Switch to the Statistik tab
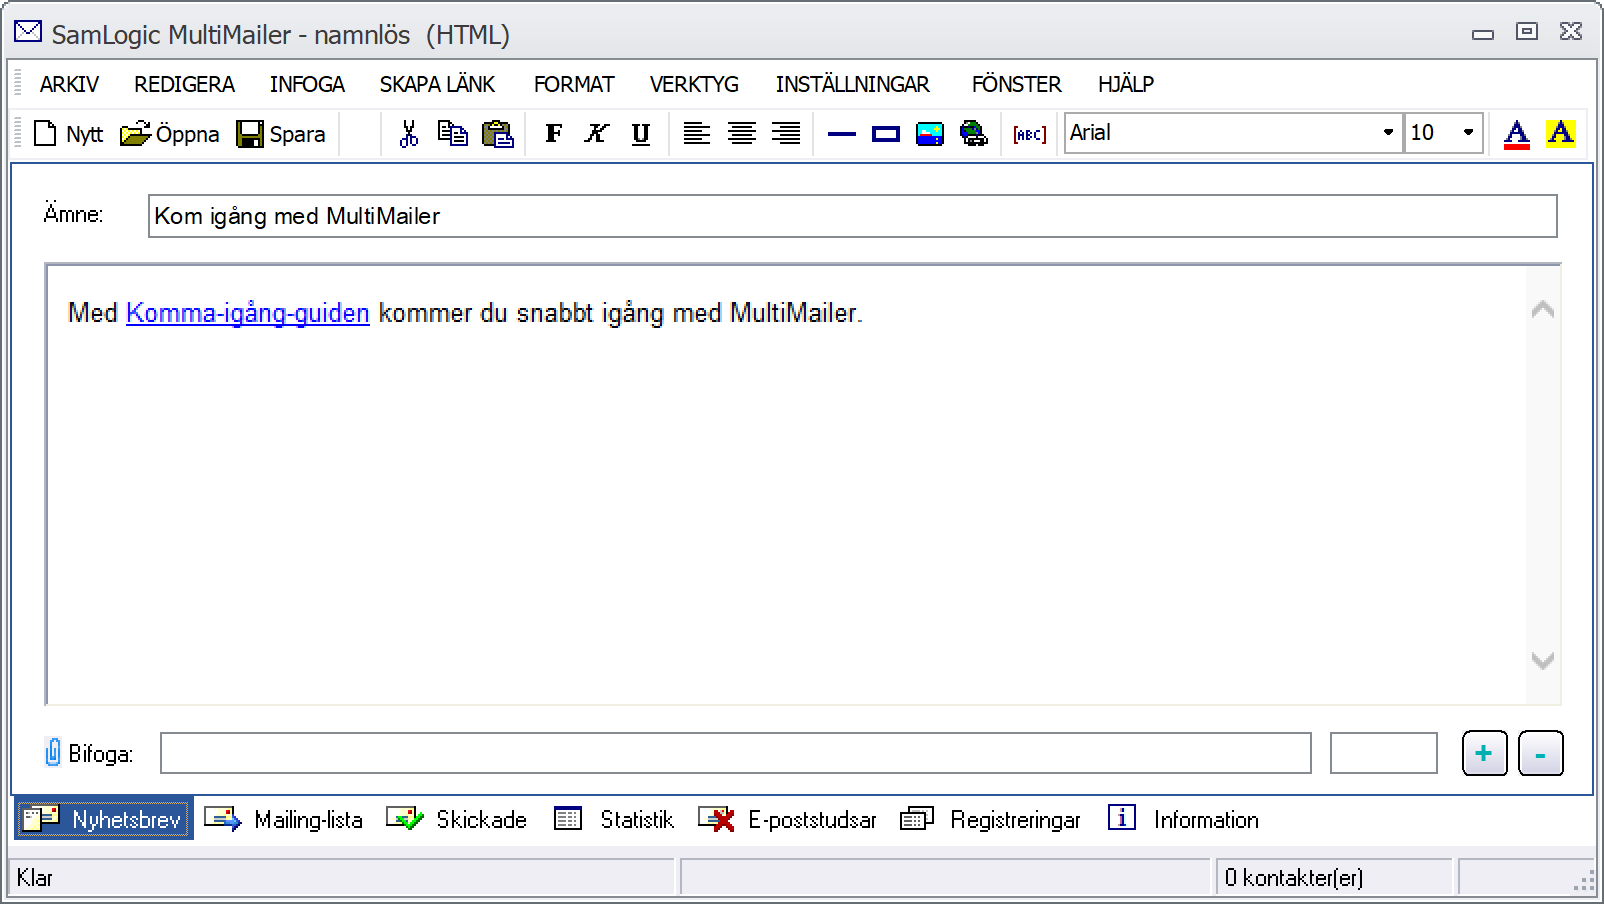The width and height of the screenshot is (1604, 904). tap(614, 820)
